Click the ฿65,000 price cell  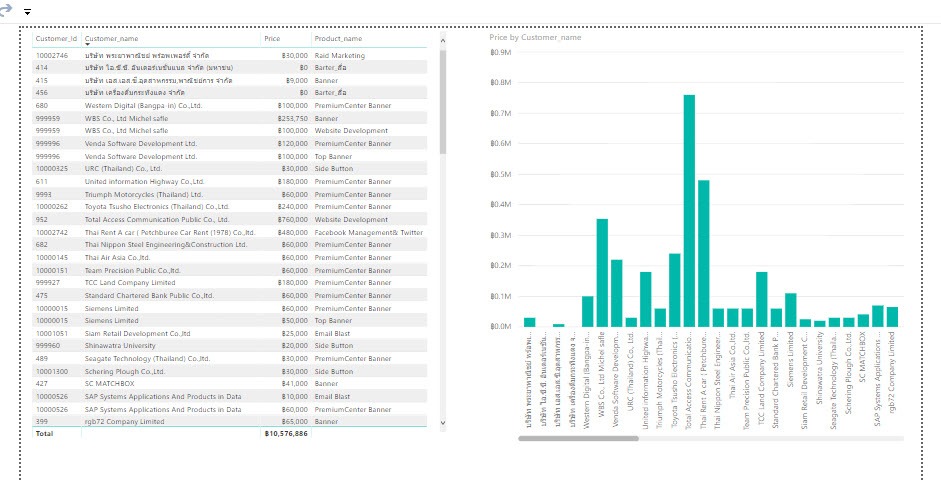pyautogui.click(x=295, y=422)
